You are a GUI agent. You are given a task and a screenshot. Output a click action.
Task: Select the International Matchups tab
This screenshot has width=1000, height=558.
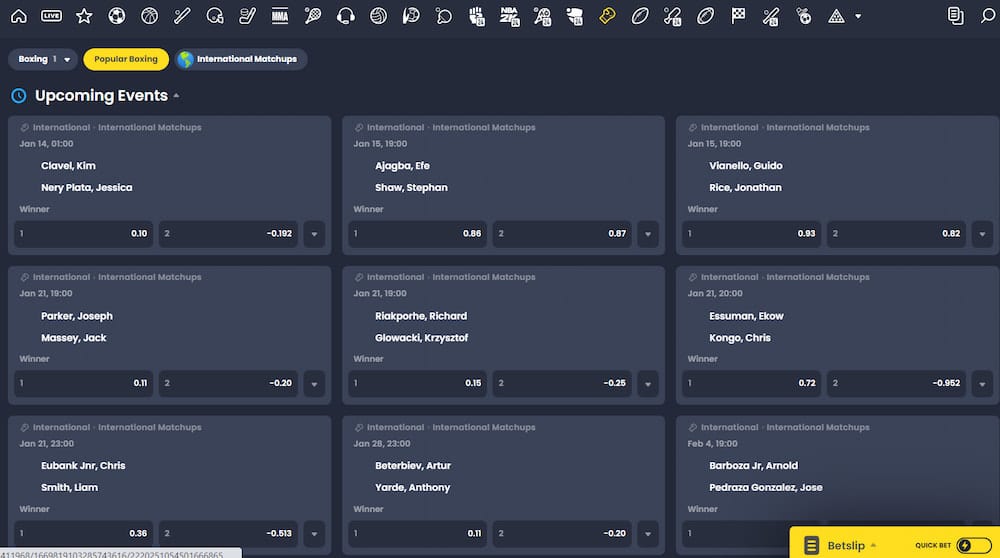pyautogui.click(x=240, y=59)
